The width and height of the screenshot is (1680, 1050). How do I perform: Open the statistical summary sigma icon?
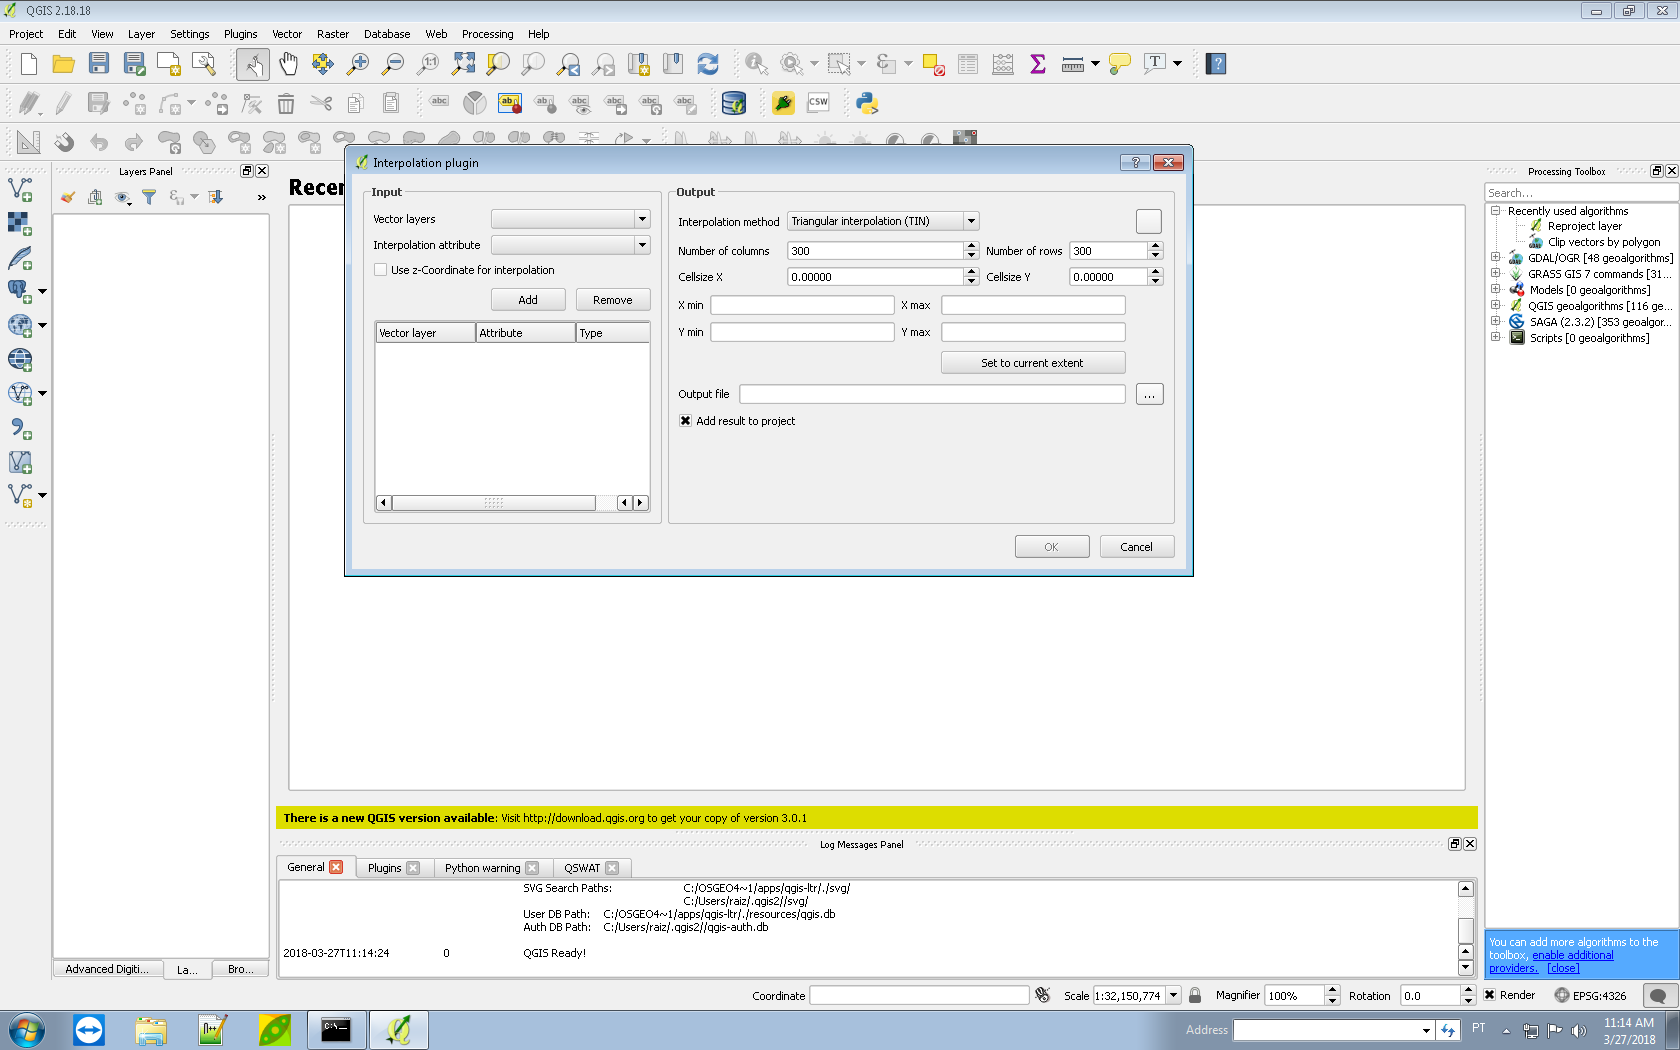point(1038,64)
